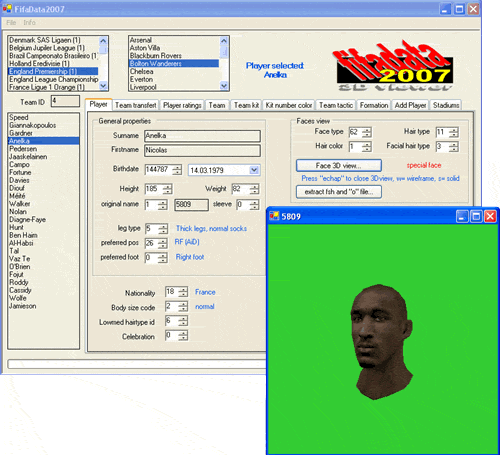Image resolution: width=500 pixels, height=455 pixels.
Task: Click the 5809 window title icon
Action: [x=274, y=216]
